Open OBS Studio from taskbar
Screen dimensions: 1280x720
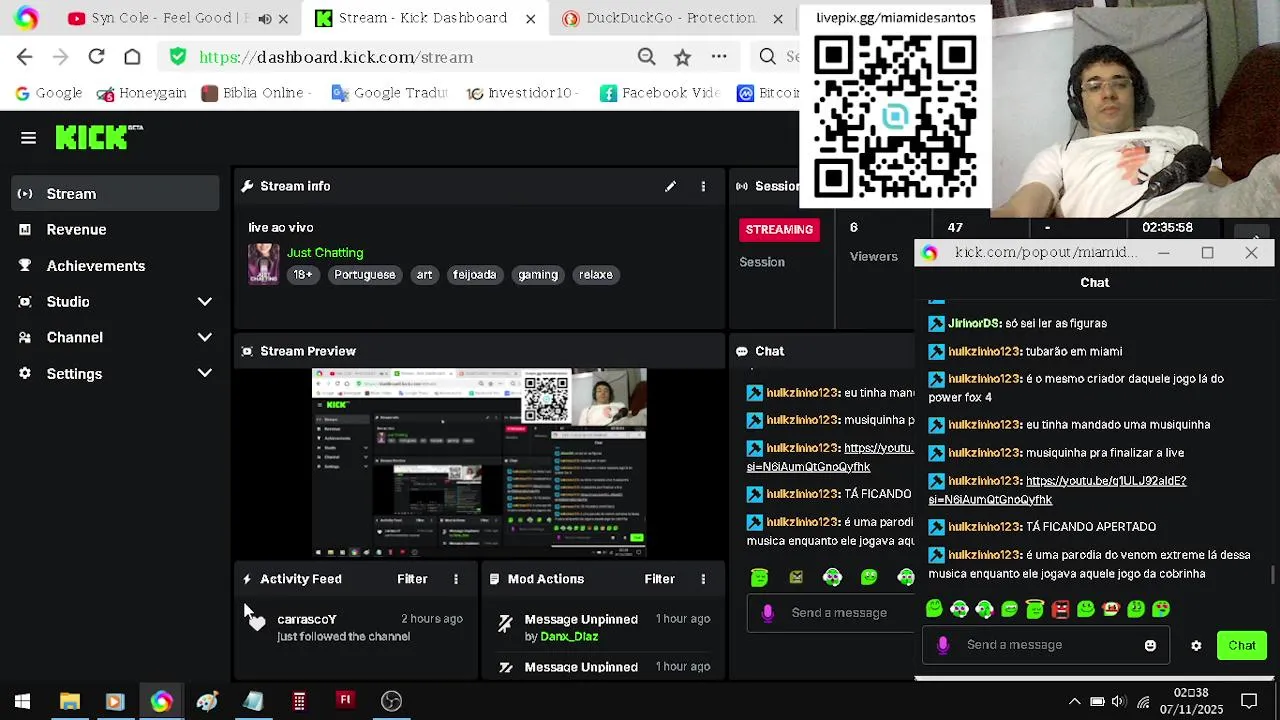tap(391, 701)
